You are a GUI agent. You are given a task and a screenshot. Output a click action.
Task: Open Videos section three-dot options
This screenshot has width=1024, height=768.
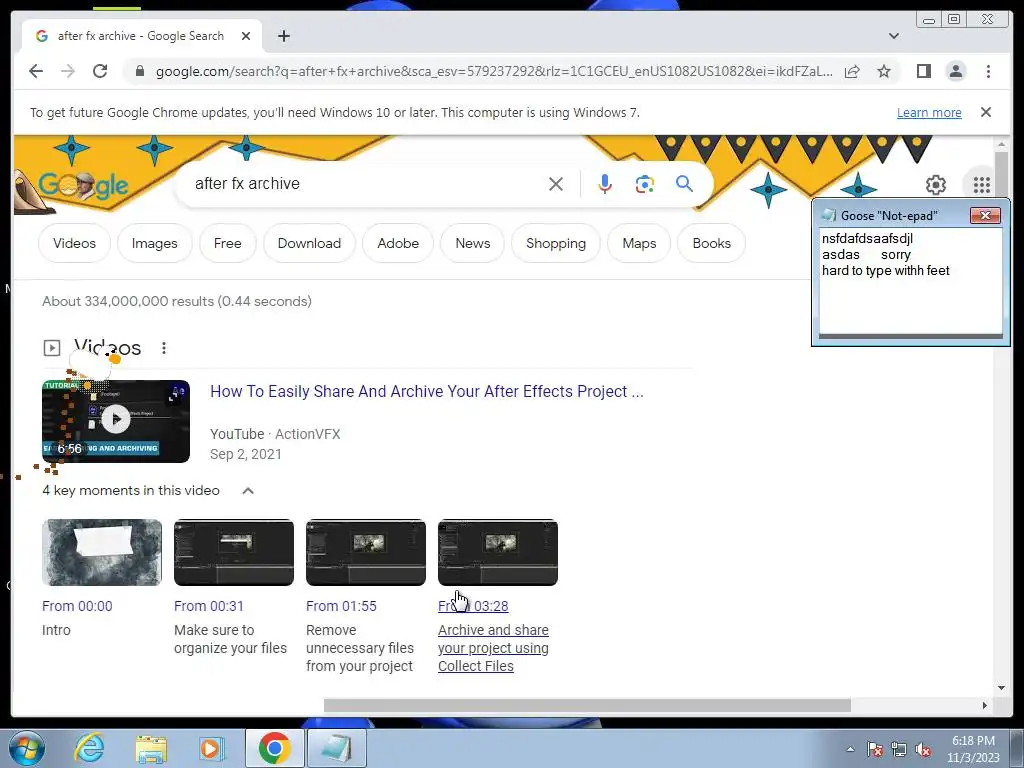click(164, 348)
